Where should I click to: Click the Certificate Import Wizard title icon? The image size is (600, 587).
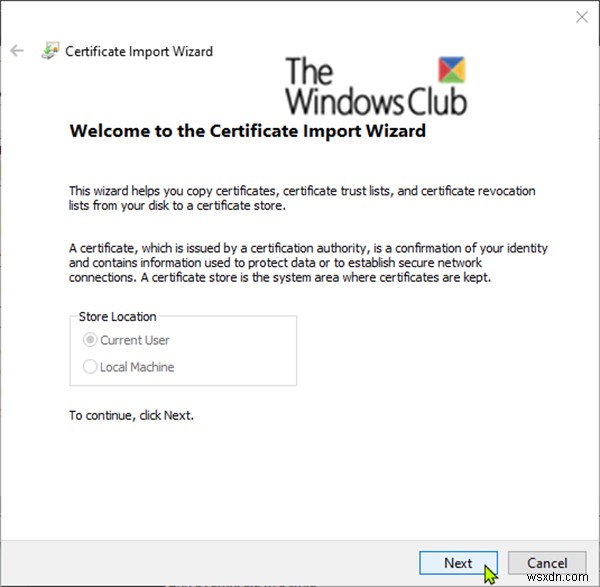click(x=50, y=51)
